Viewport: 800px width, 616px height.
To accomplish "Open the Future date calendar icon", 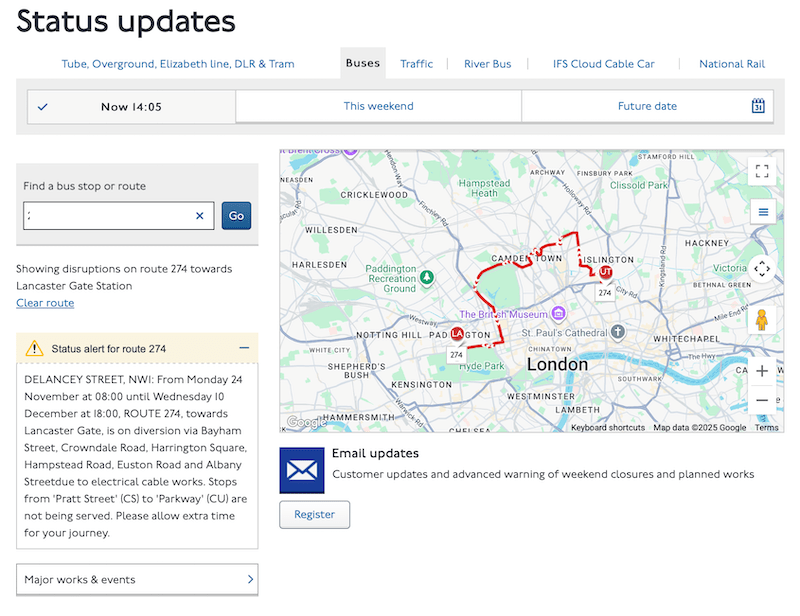I will pos(758,106).
